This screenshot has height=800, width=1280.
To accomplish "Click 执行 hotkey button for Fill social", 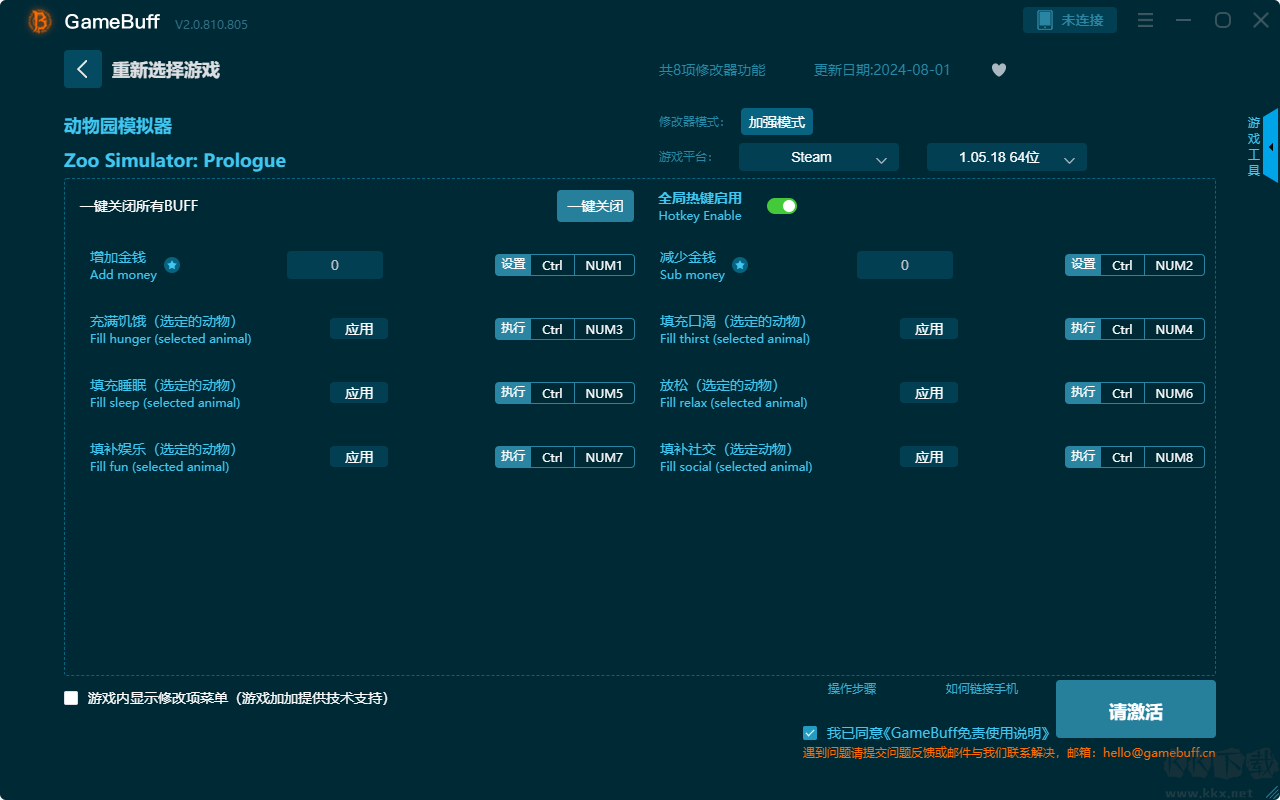I will click(x=1083, y=457).
